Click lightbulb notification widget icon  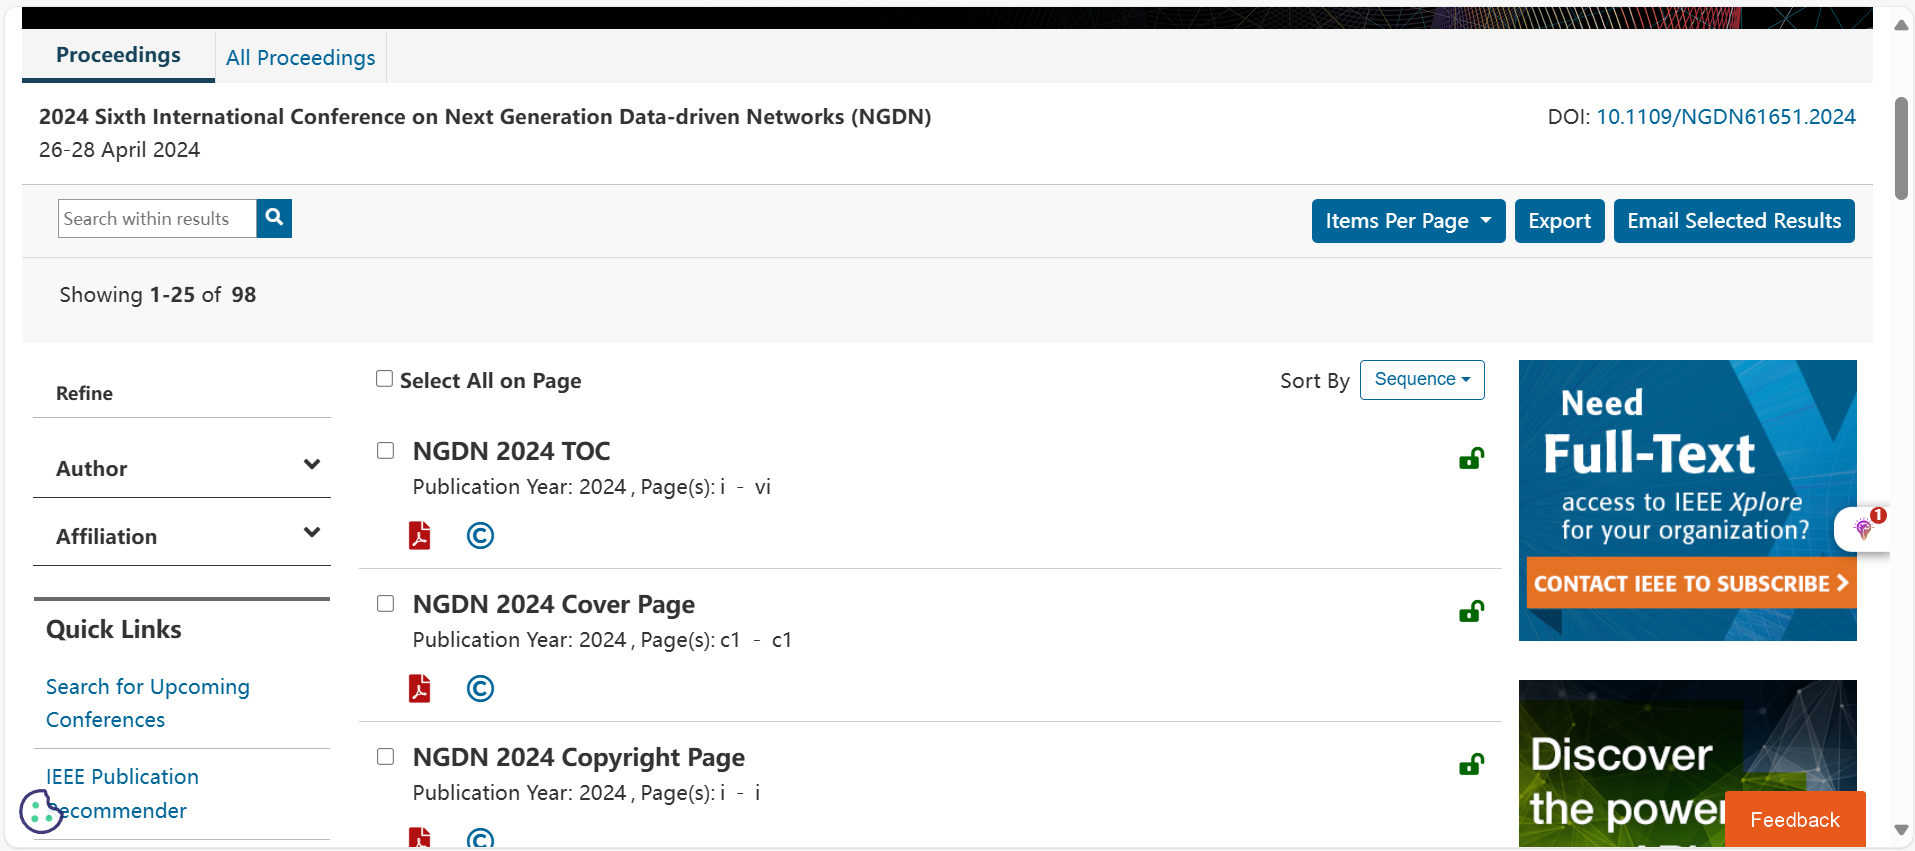click(x=1863, y=528)
